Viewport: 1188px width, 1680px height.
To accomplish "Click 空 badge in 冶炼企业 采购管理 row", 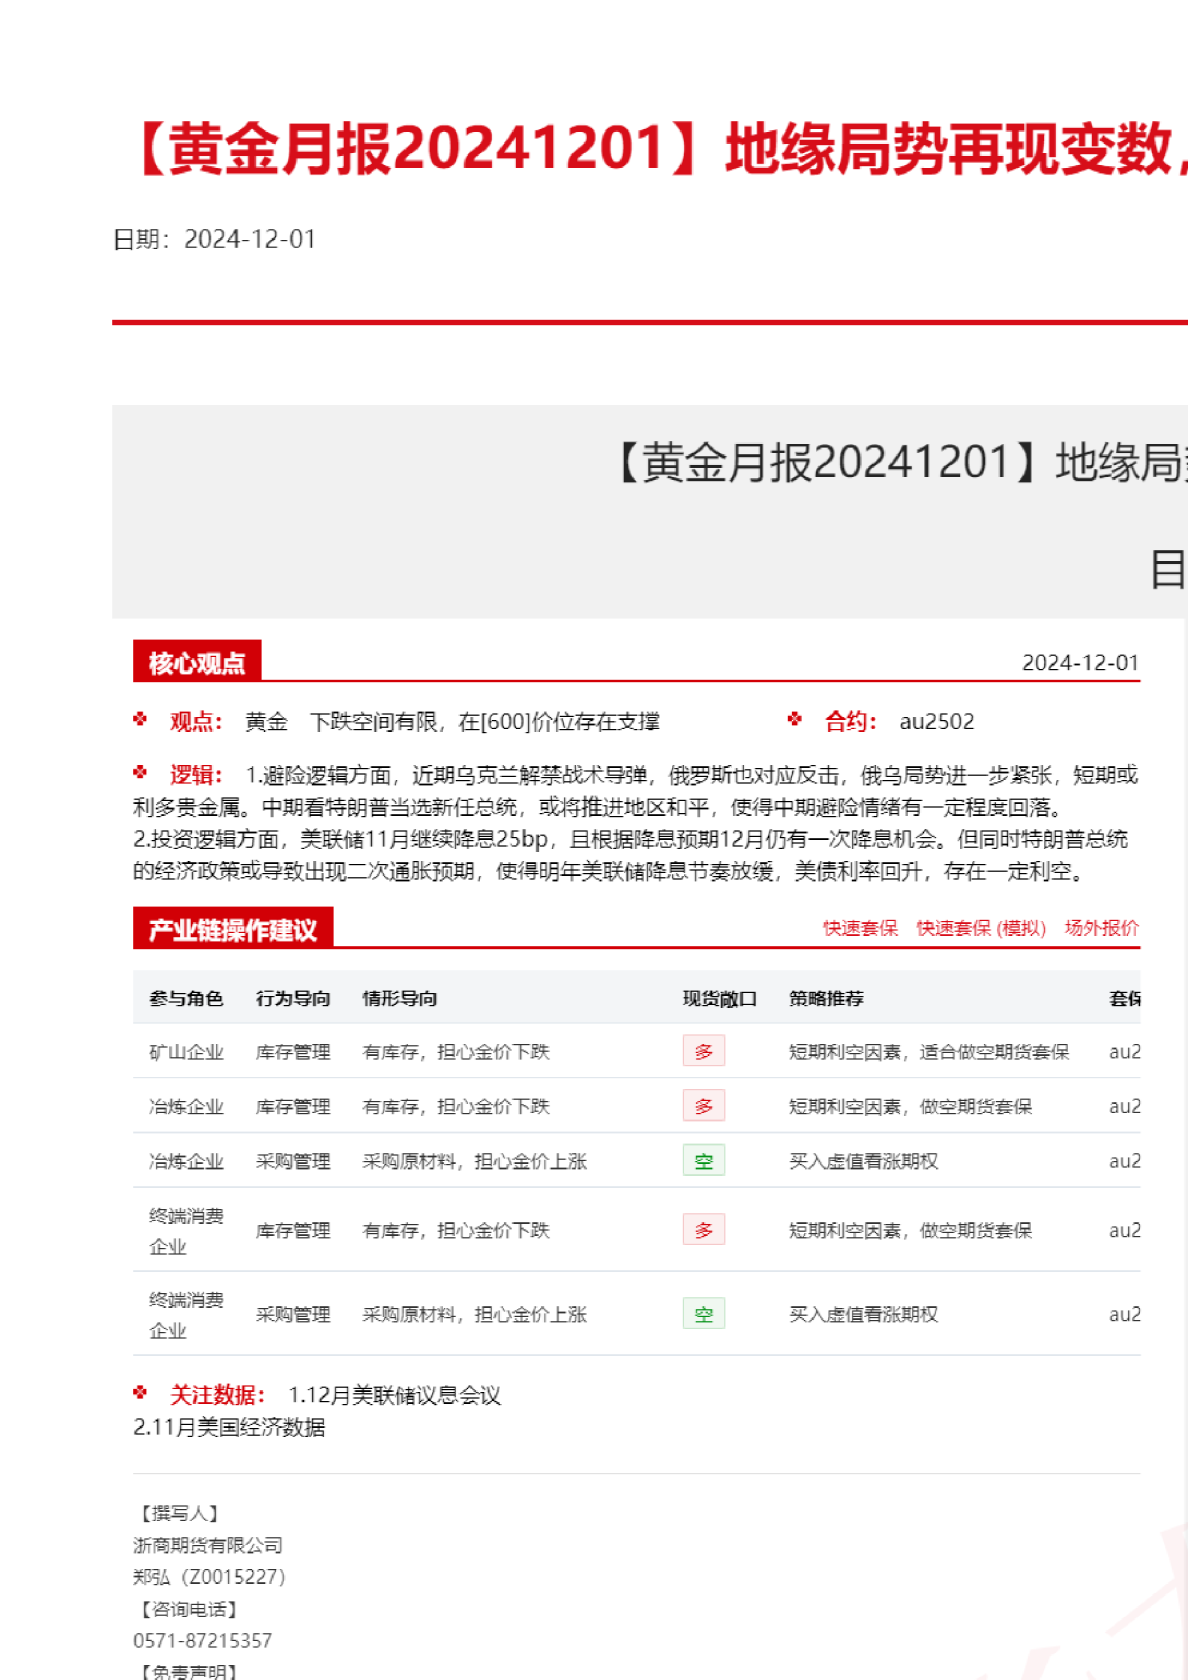I will point(704,1161).
